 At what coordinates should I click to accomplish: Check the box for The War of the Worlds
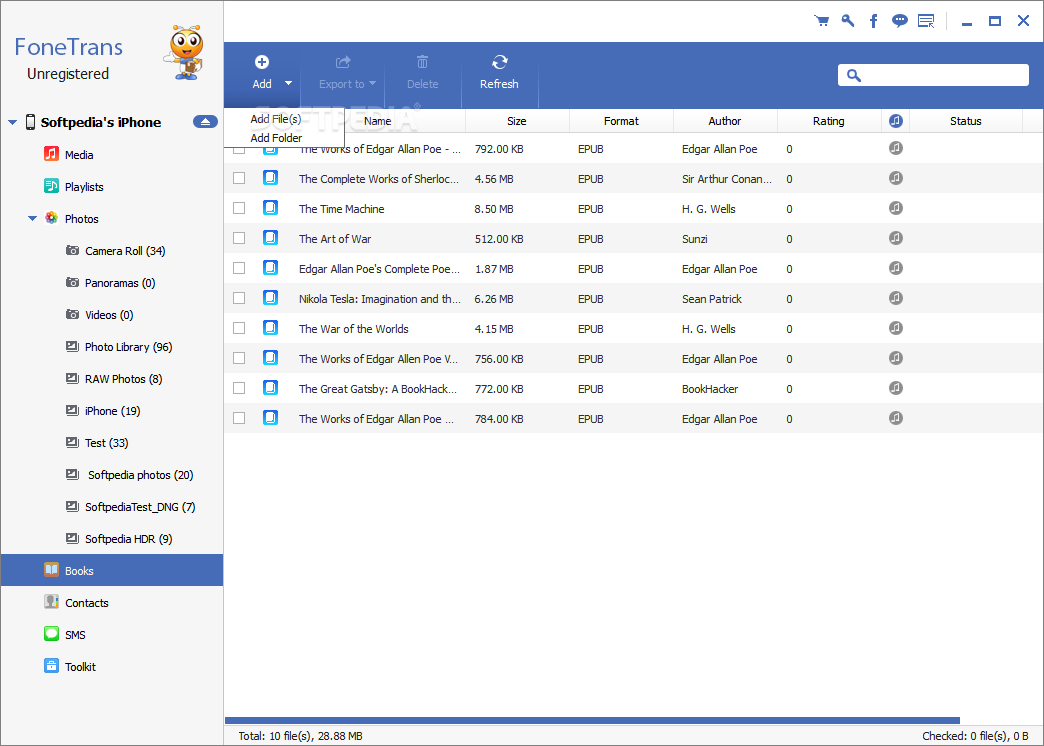tap(239, 328)
